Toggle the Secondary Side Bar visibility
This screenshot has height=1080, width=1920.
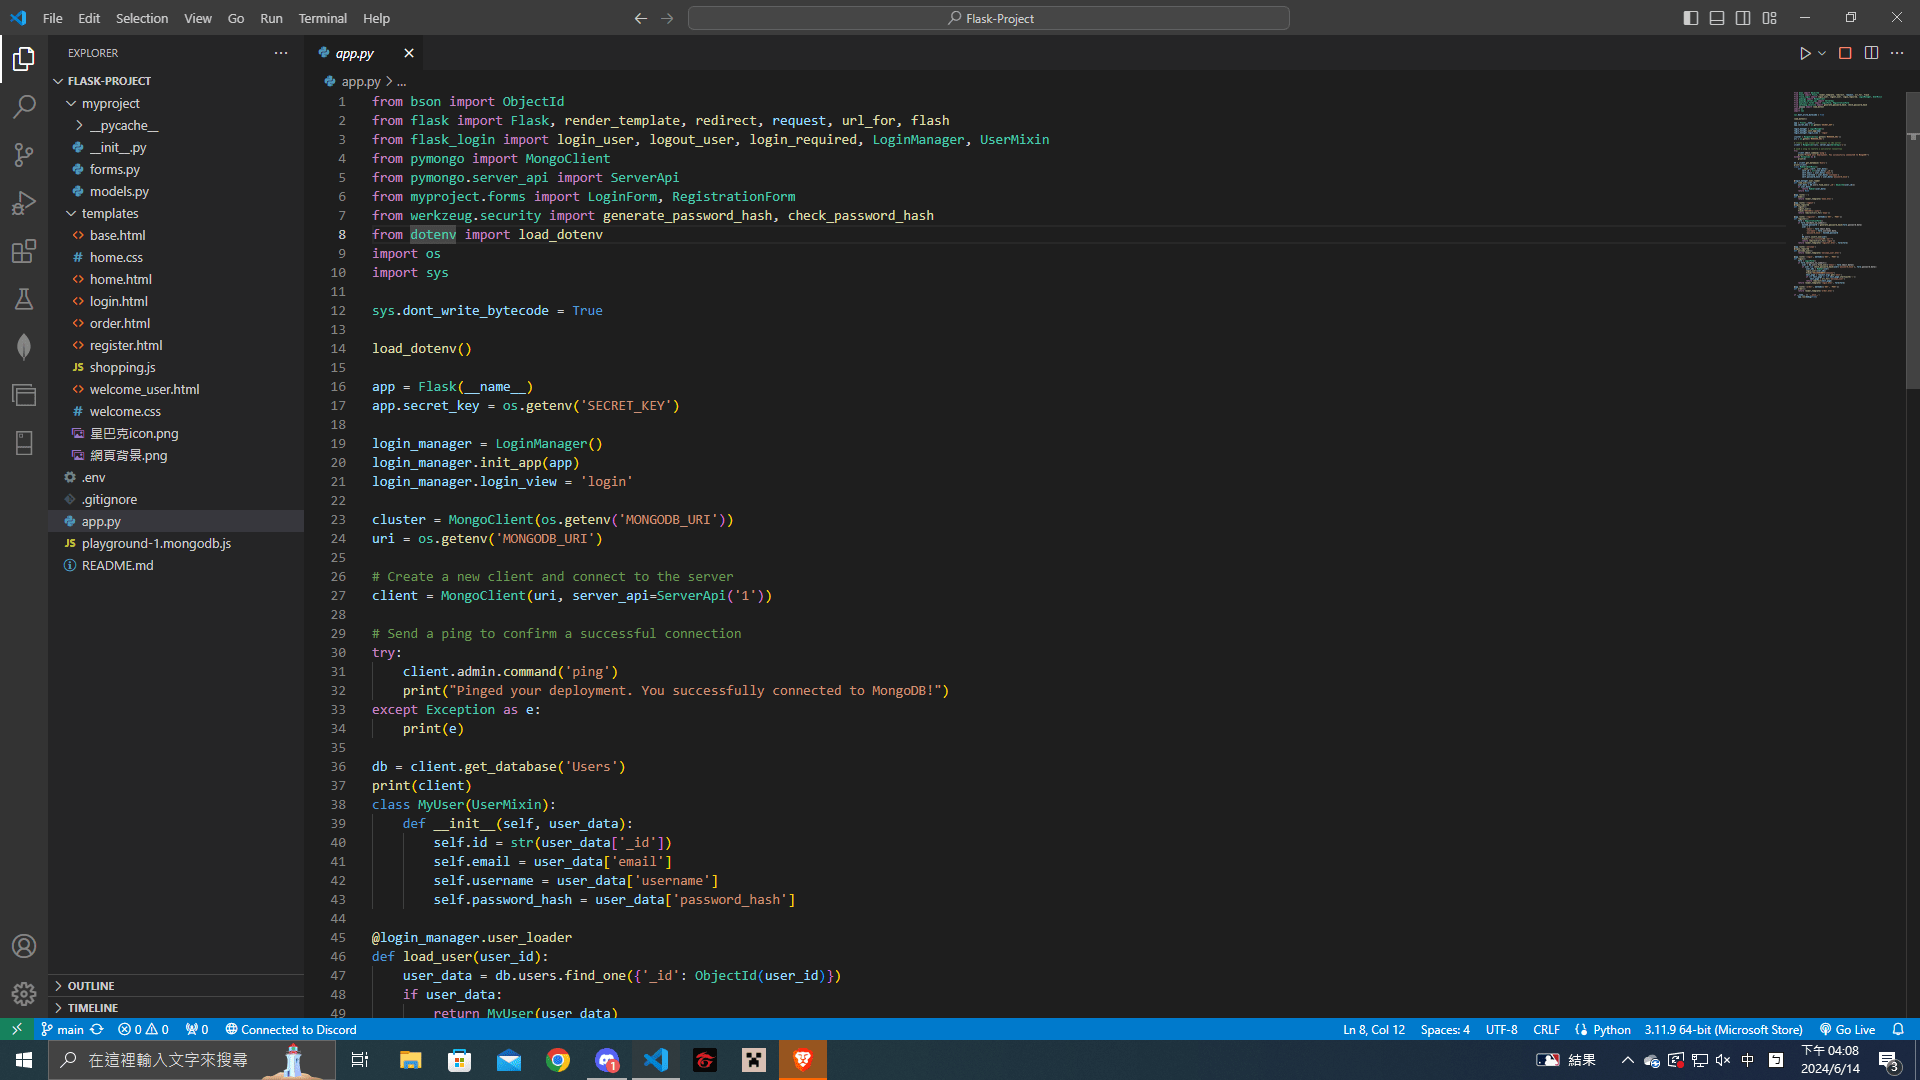pyautogui.click(x=1743, y=18)
